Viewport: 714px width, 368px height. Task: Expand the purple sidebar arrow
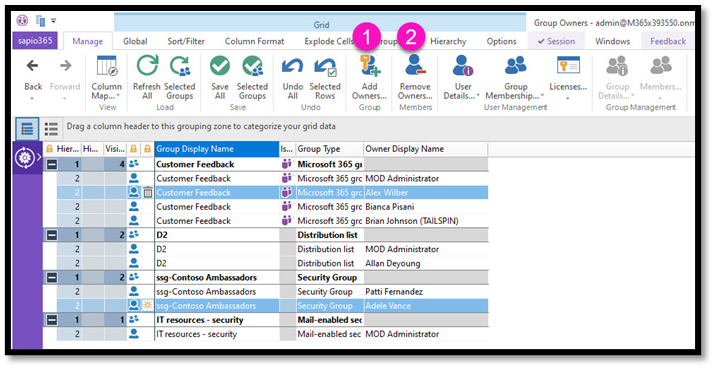(39, 158)
